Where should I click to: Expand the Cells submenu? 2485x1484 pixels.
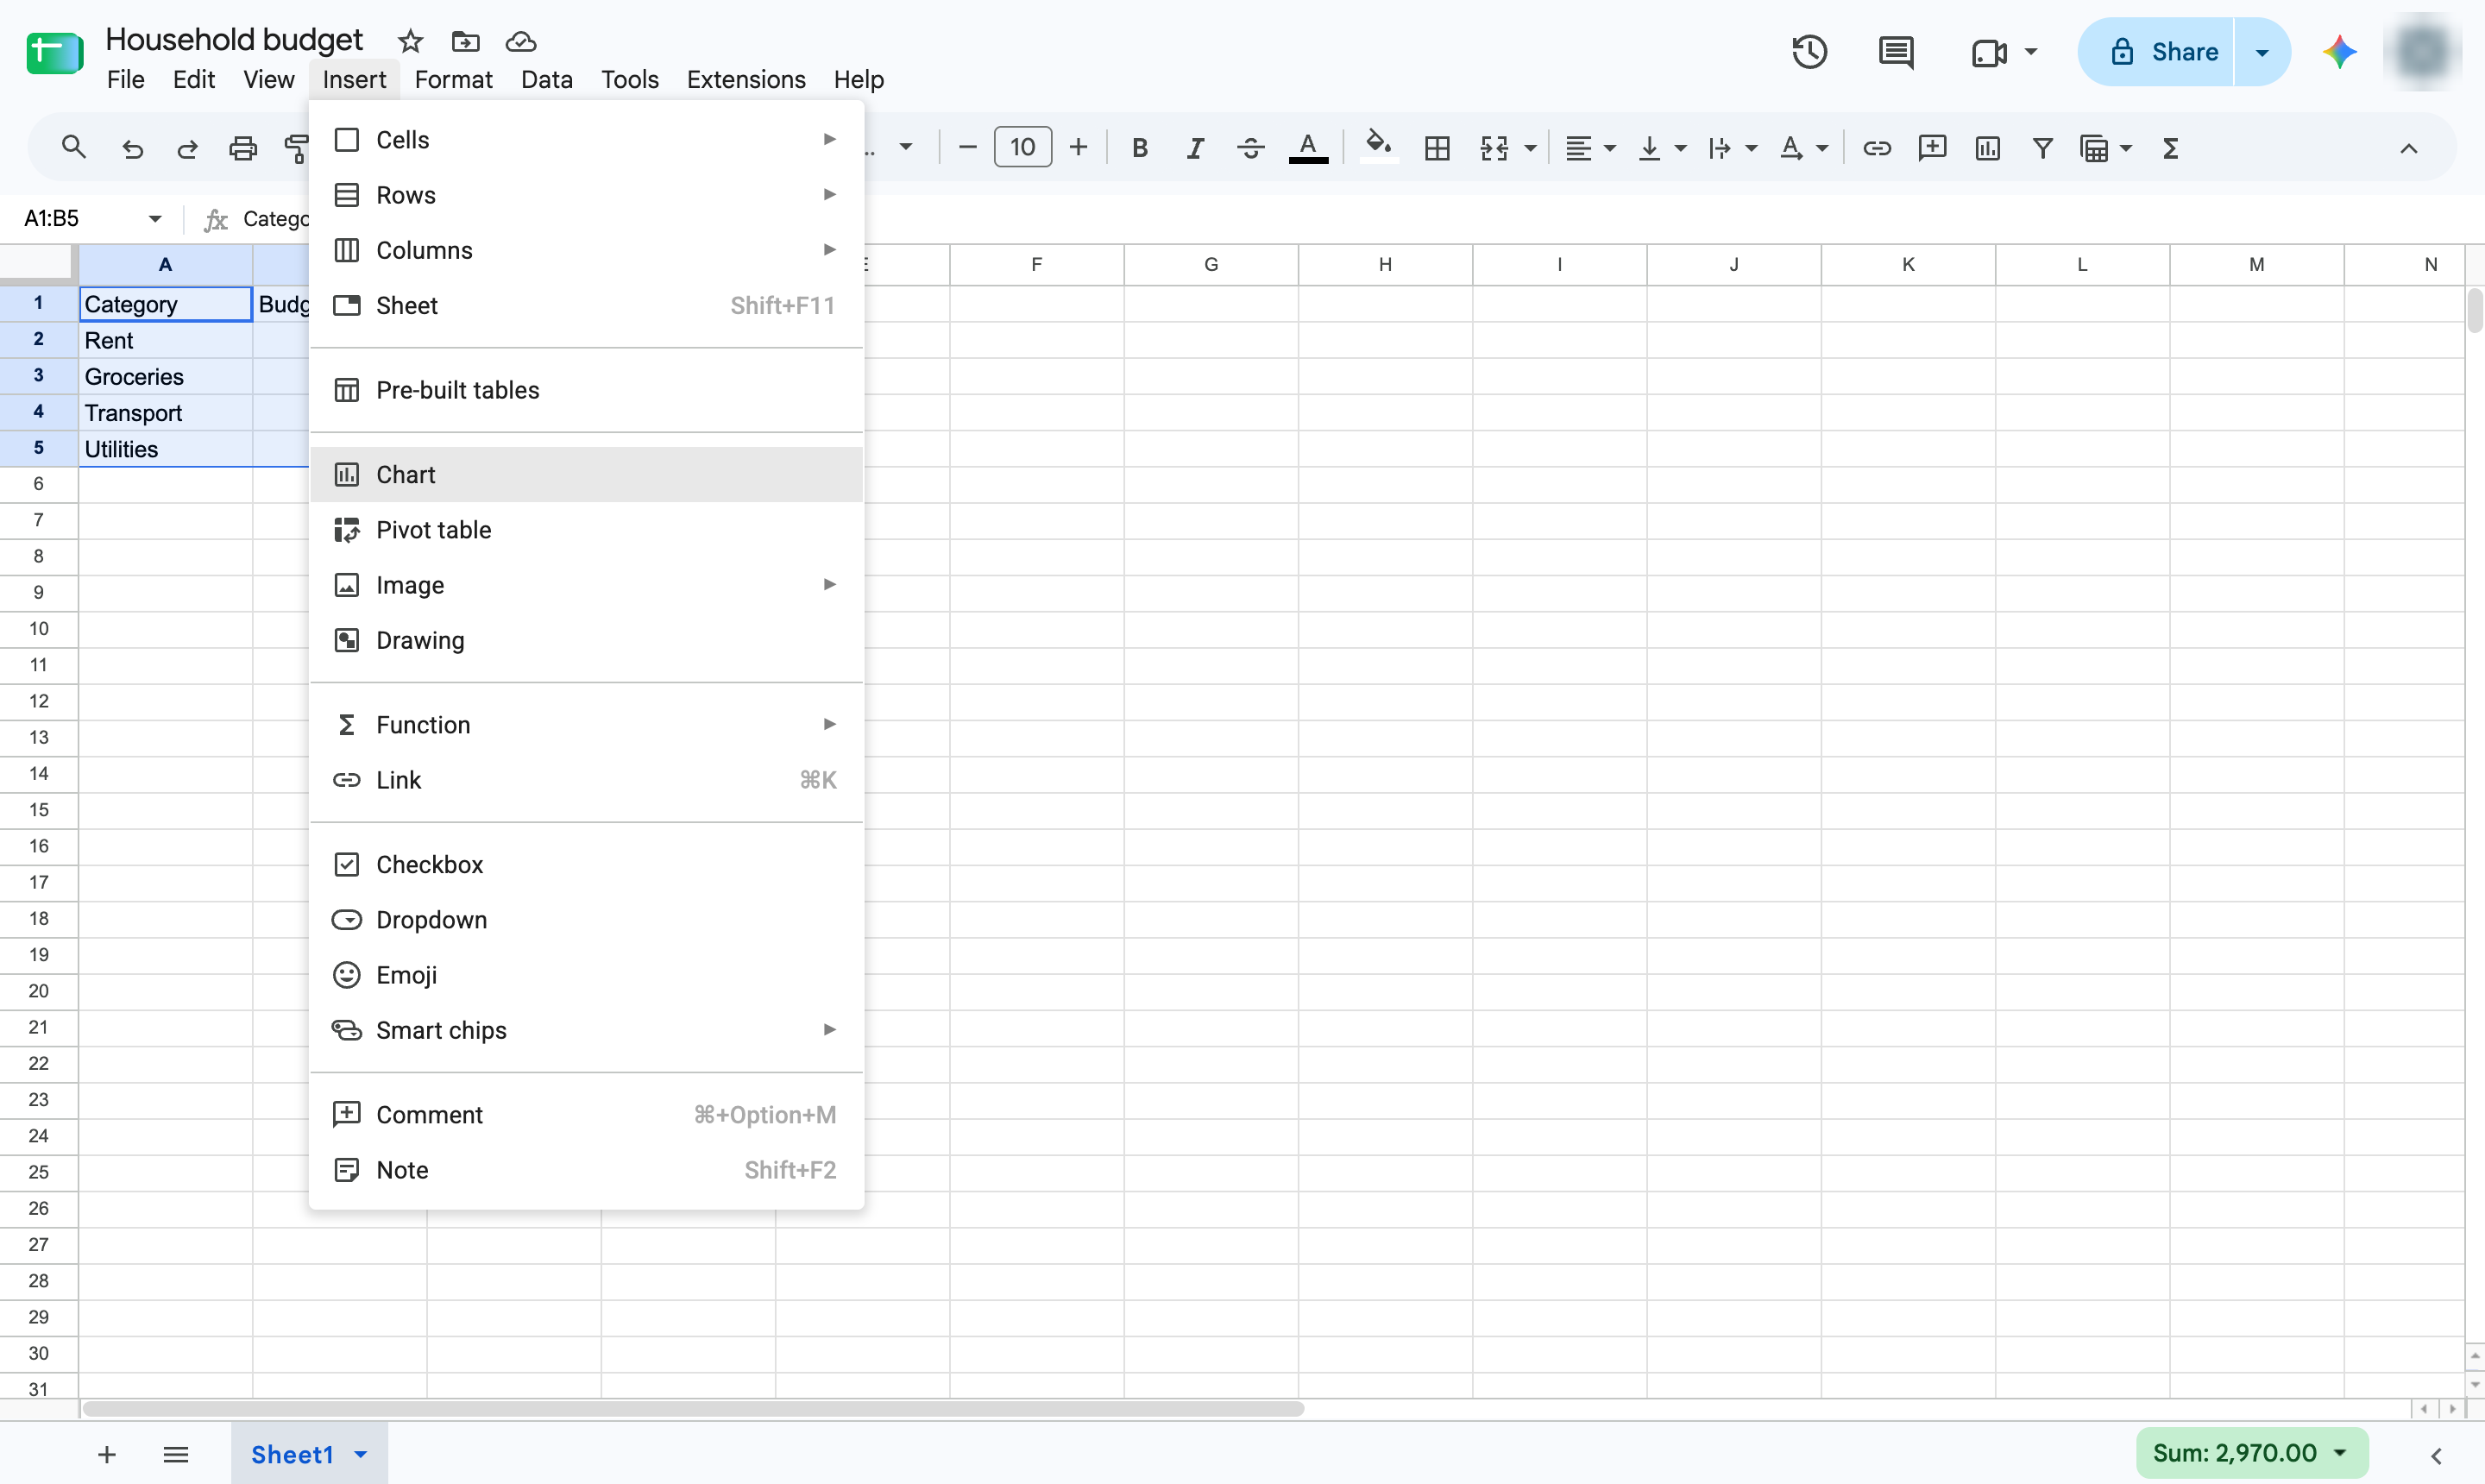(587, 139)
